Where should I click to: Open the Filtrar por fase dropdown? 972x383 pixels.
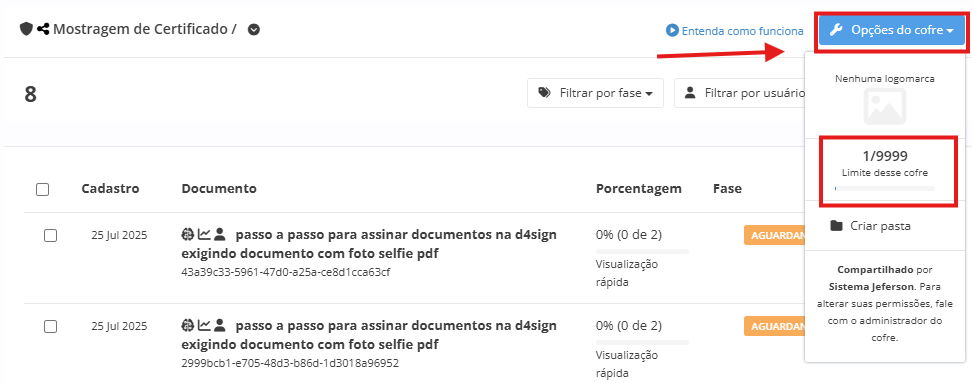[x=595, y=93]
